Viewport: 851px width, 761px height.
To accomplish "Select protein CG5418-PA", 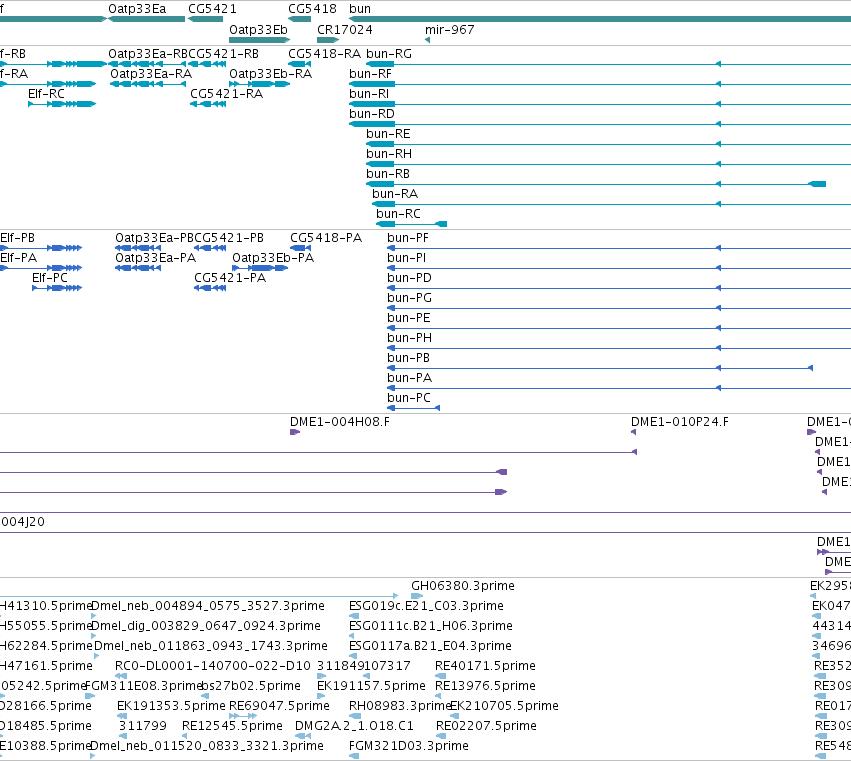I will 301,248.
